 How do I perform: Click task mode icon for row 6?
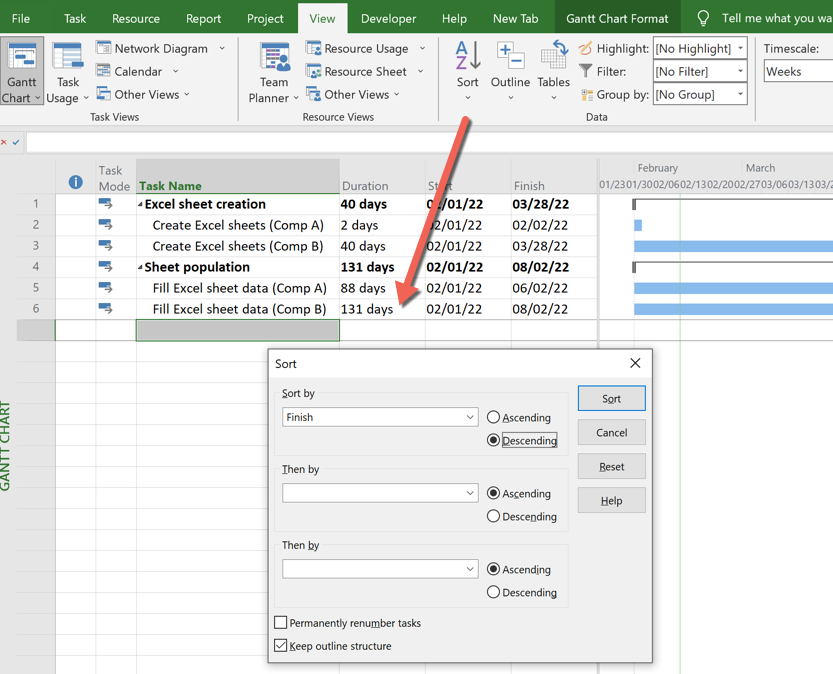[105, 308]
